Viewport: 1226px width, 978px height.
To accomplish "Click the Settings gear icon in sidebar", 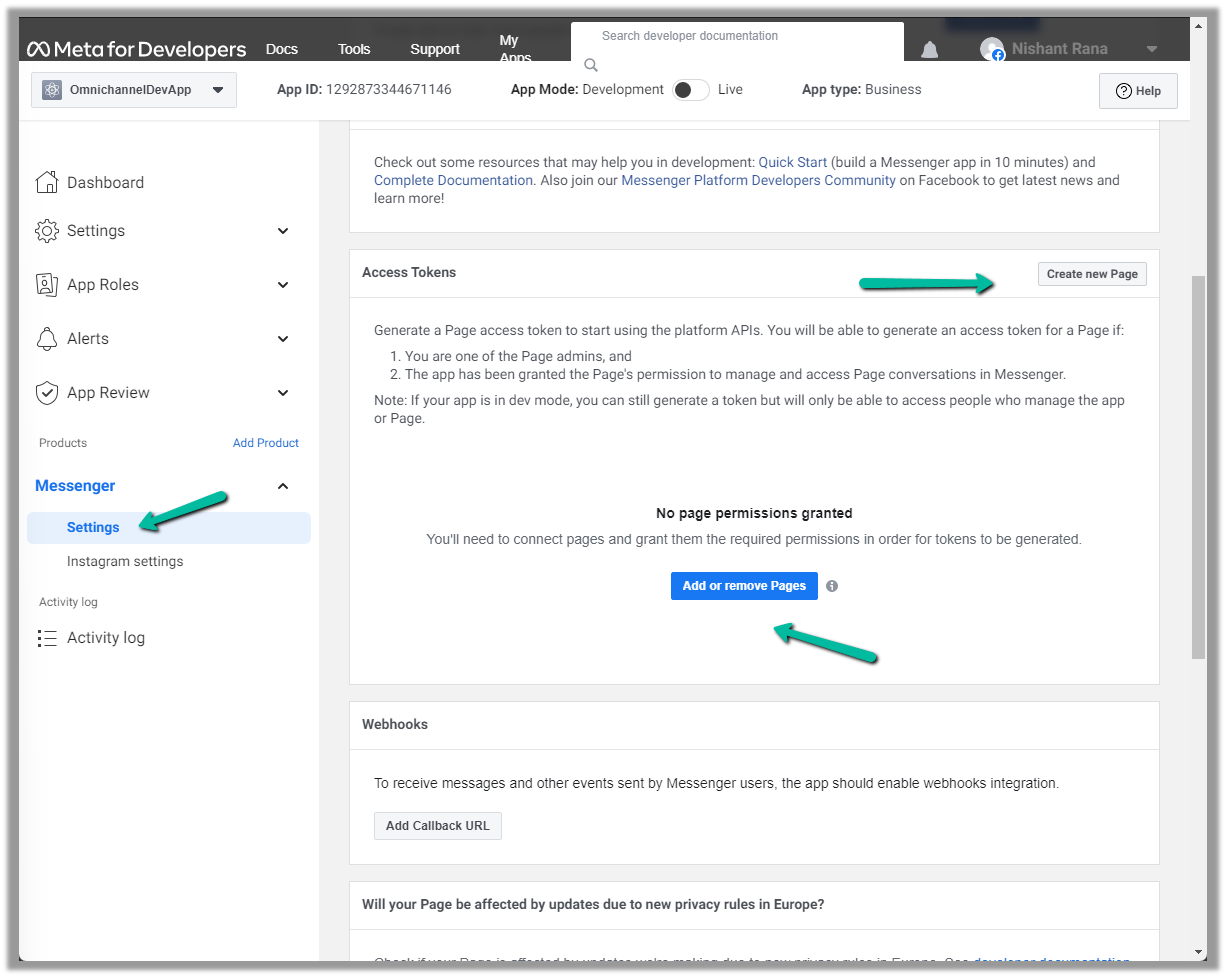I will click(47, 230).
